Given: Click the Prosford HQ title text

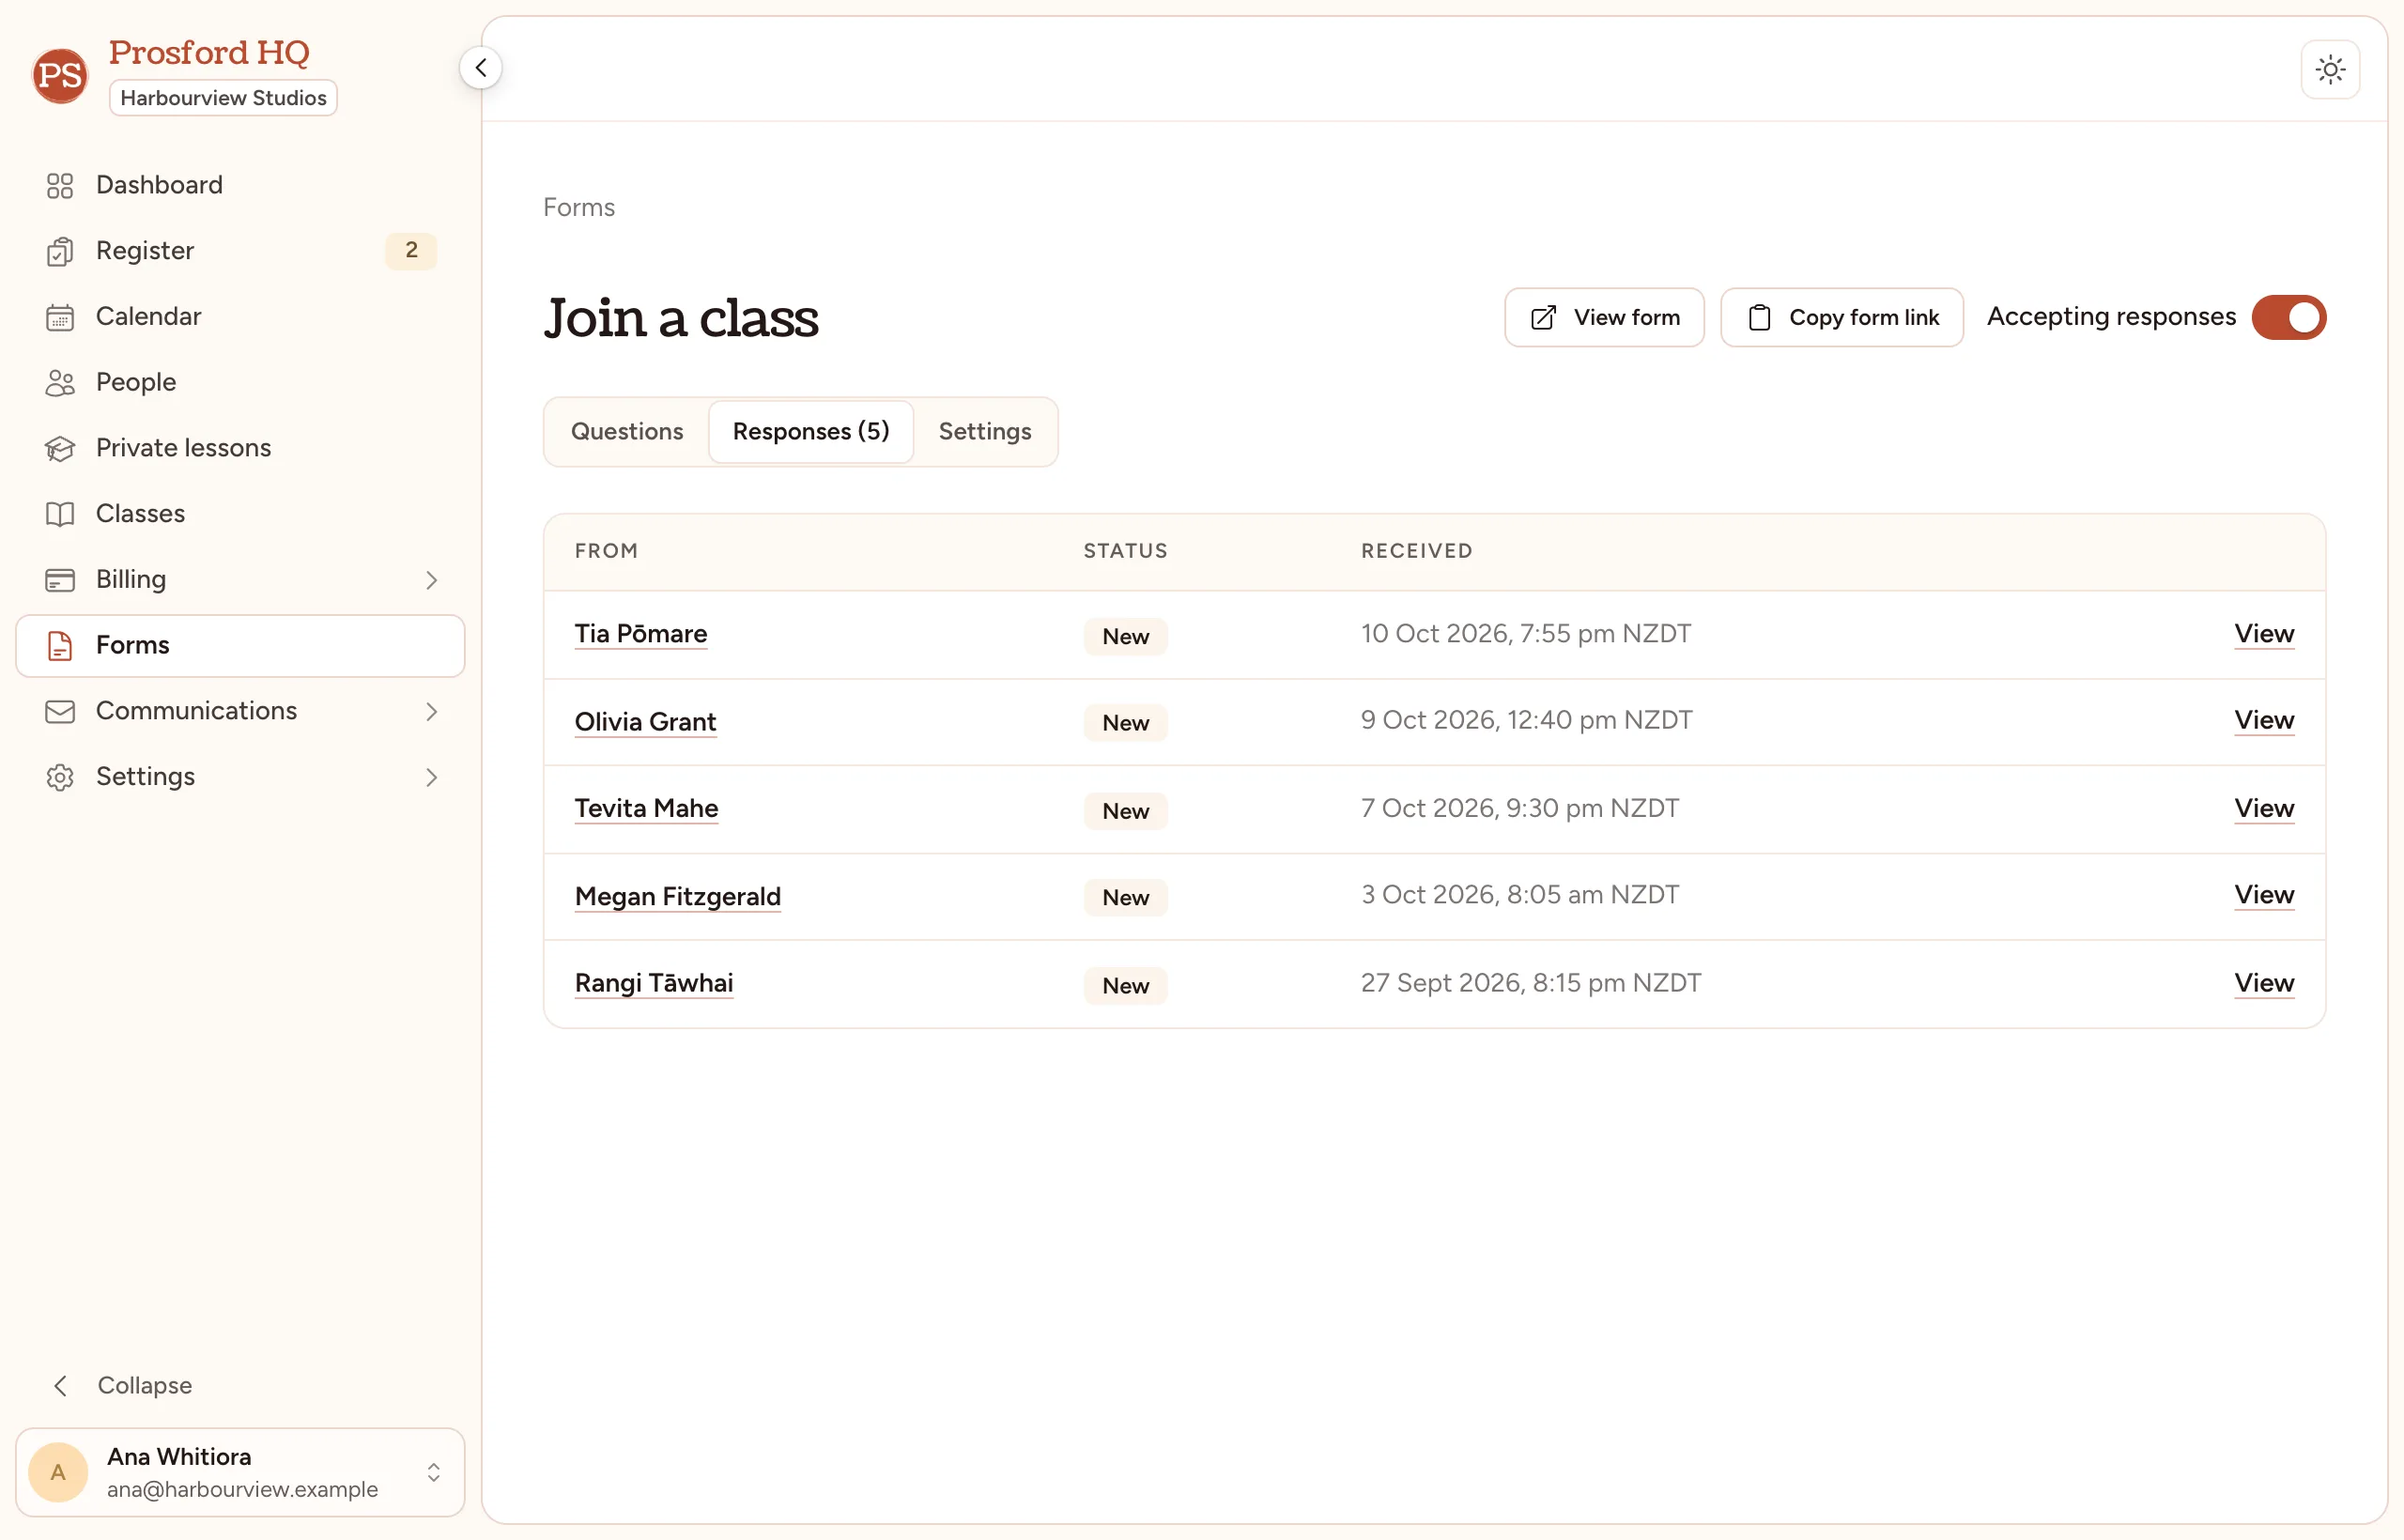Looking at the screenshot, I should tap(209, 52).
